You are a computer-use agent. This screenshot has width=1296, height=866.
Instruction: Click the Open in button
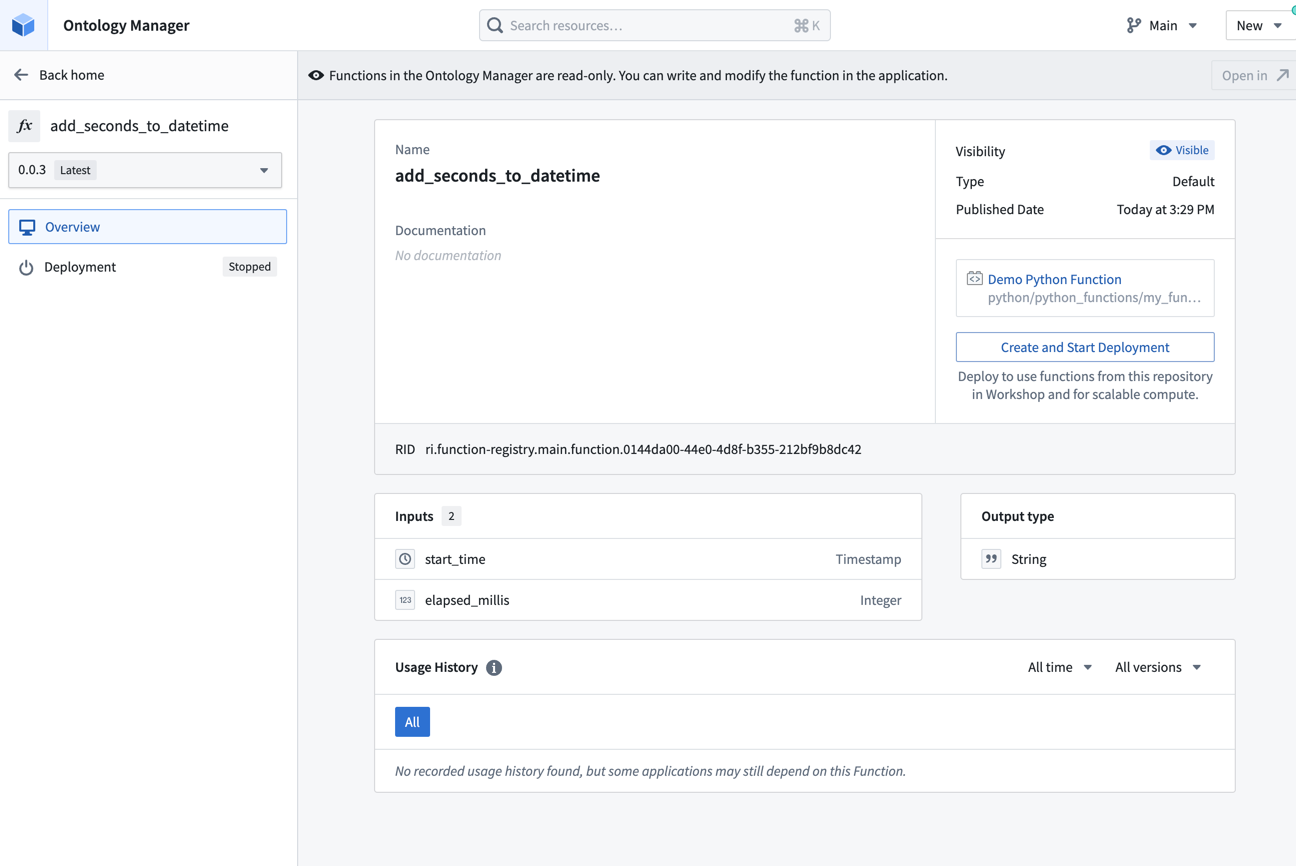1254,75
